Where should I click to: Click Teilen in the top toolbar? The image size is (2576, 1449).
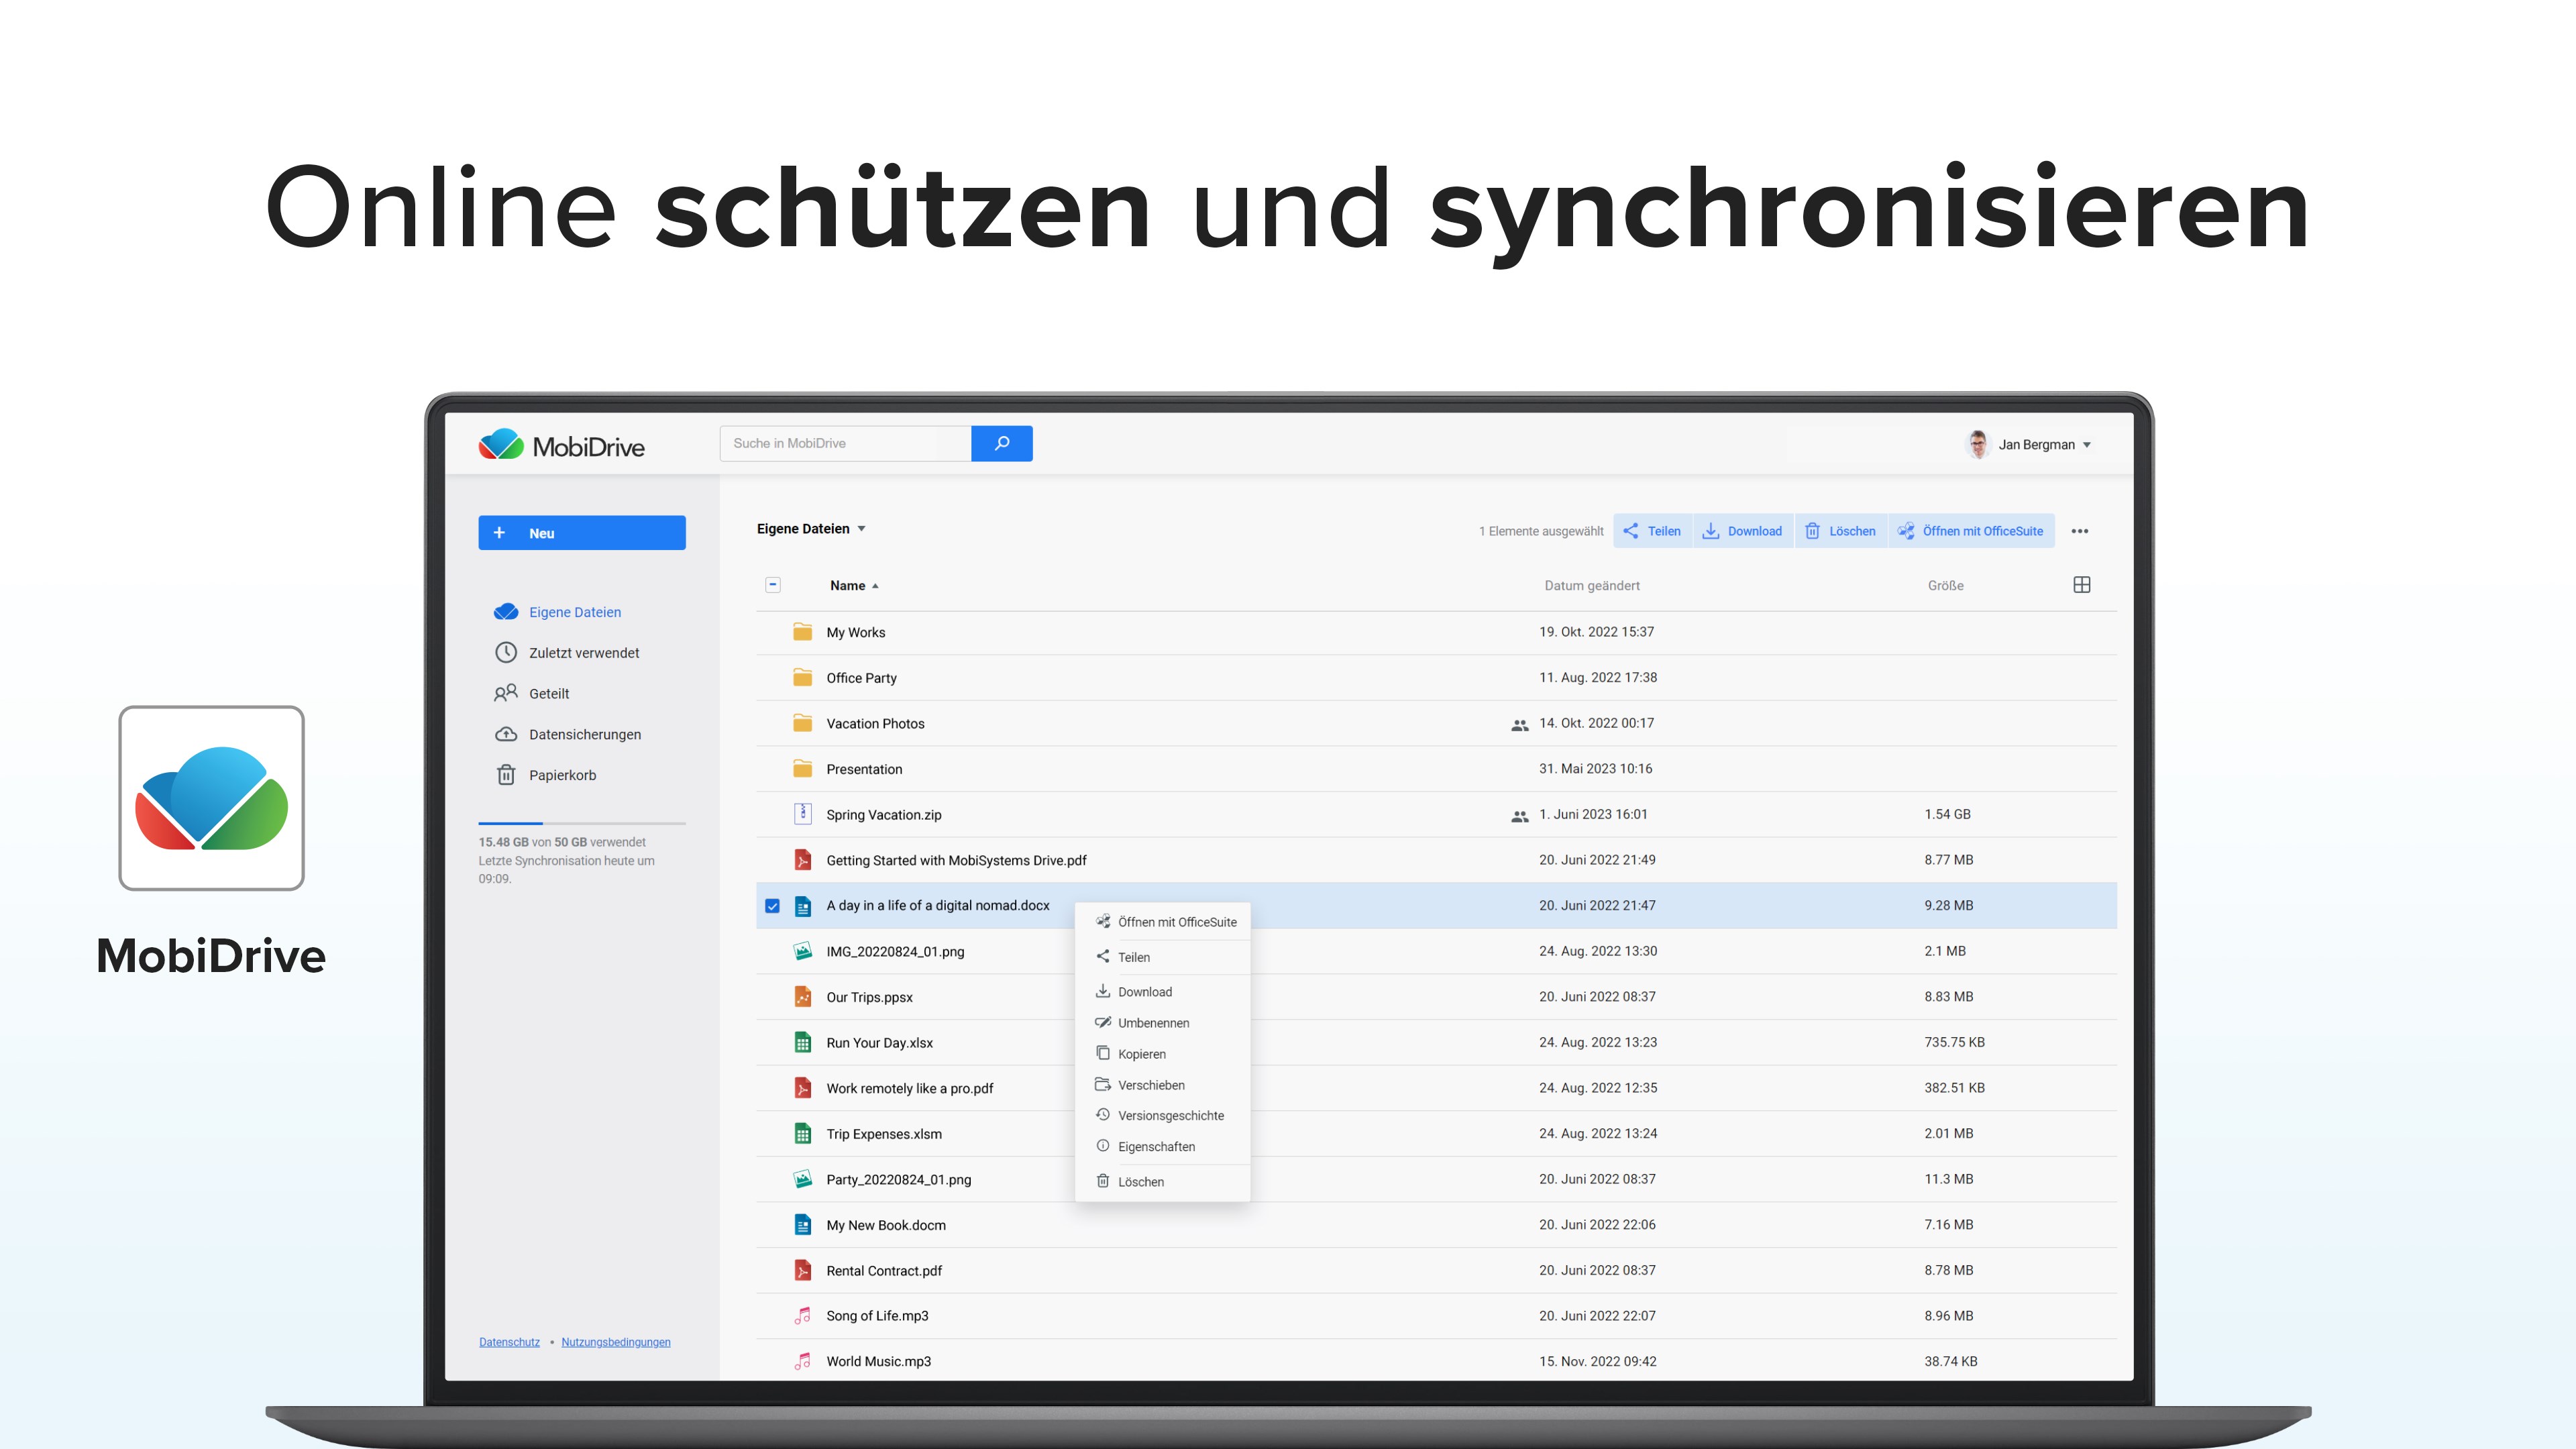pyautogui.click(x=1652, y=531)
